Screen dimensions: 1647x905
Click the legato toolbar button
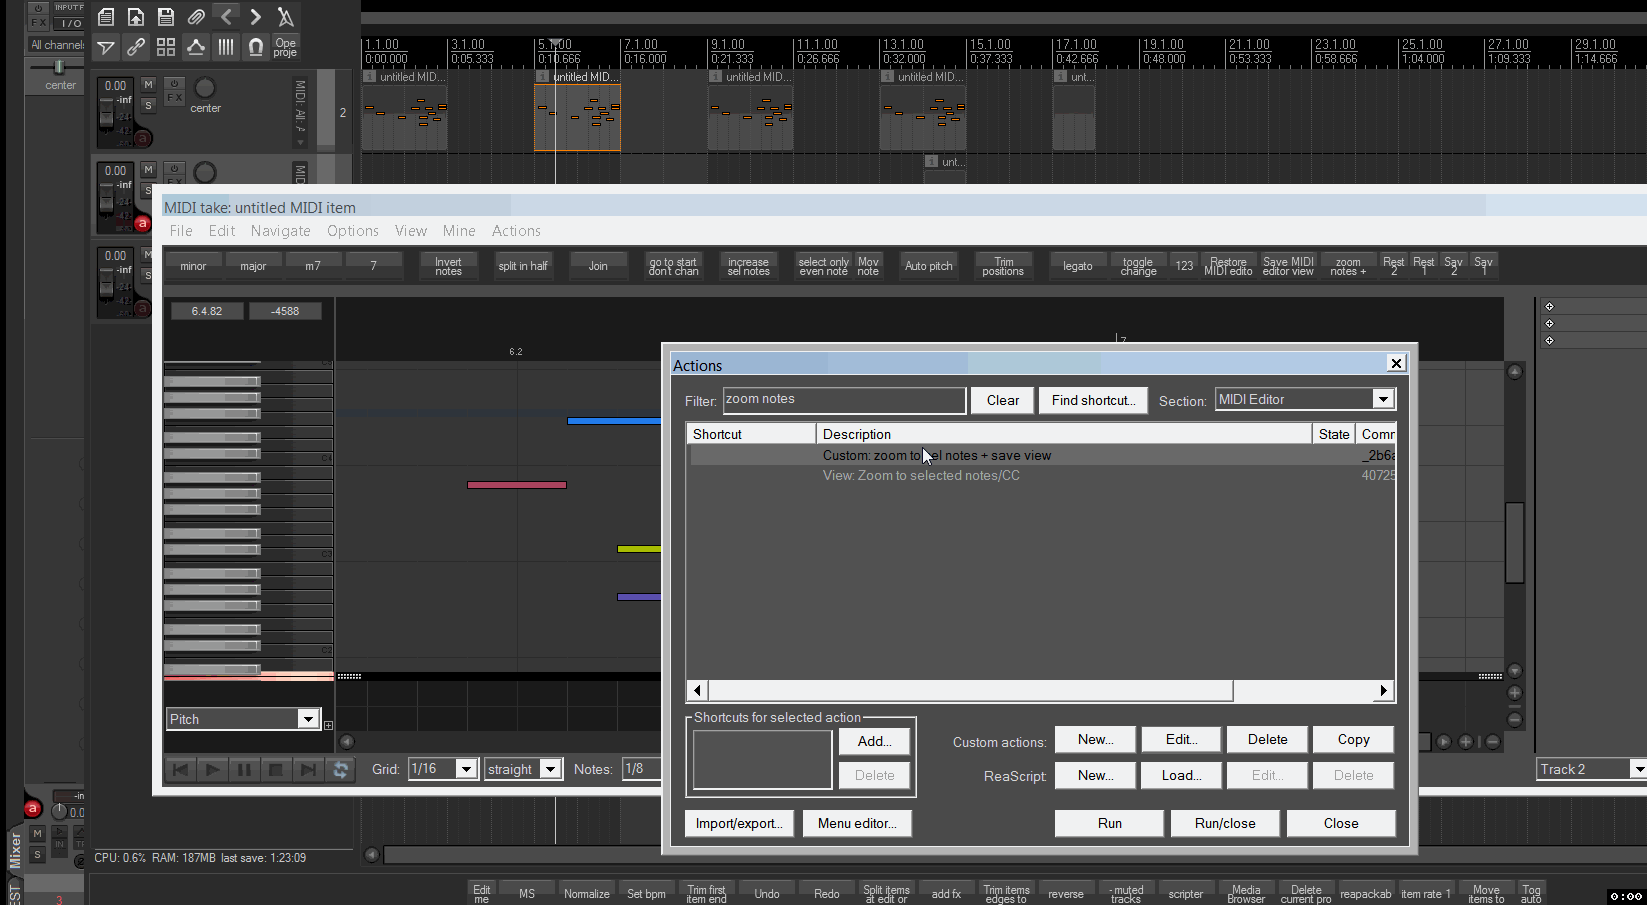click(x=1078, y=266)
